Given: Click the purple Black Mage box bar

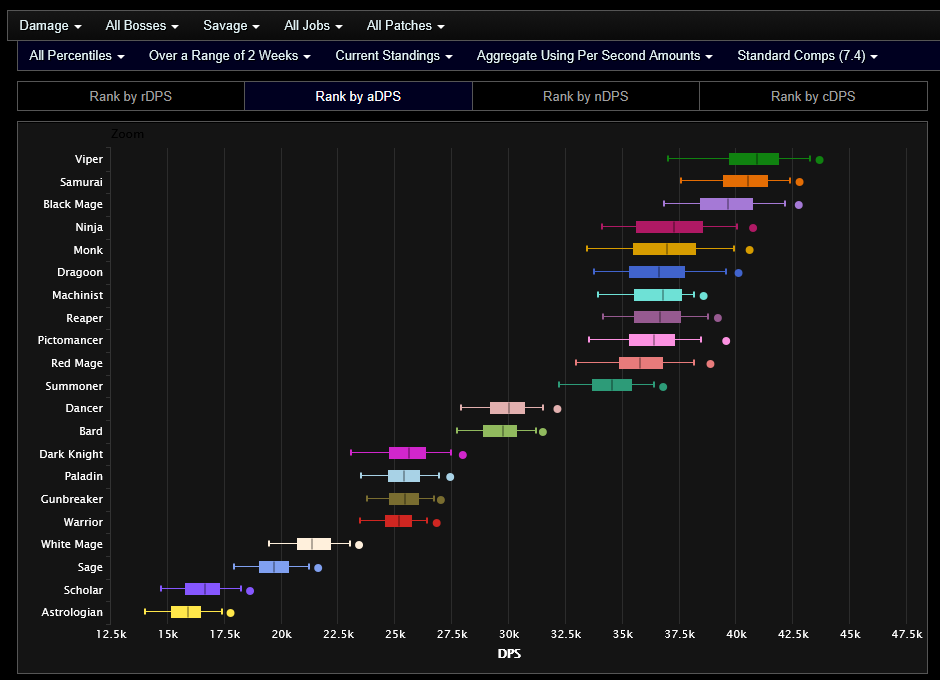Looking at the screenshot, I should [x=727, y=204].
